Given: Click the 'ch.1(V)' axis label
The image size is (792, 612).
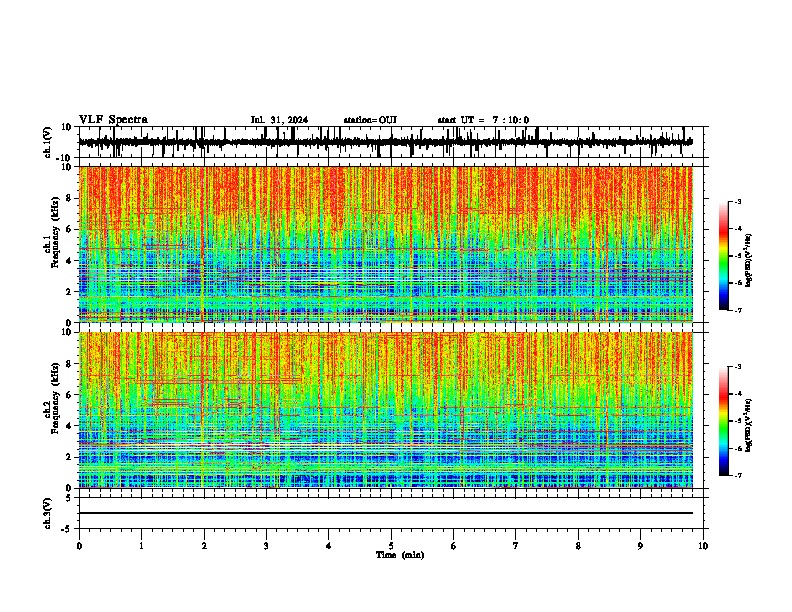Looking at the screenshot, I should (x=48, y=142).
